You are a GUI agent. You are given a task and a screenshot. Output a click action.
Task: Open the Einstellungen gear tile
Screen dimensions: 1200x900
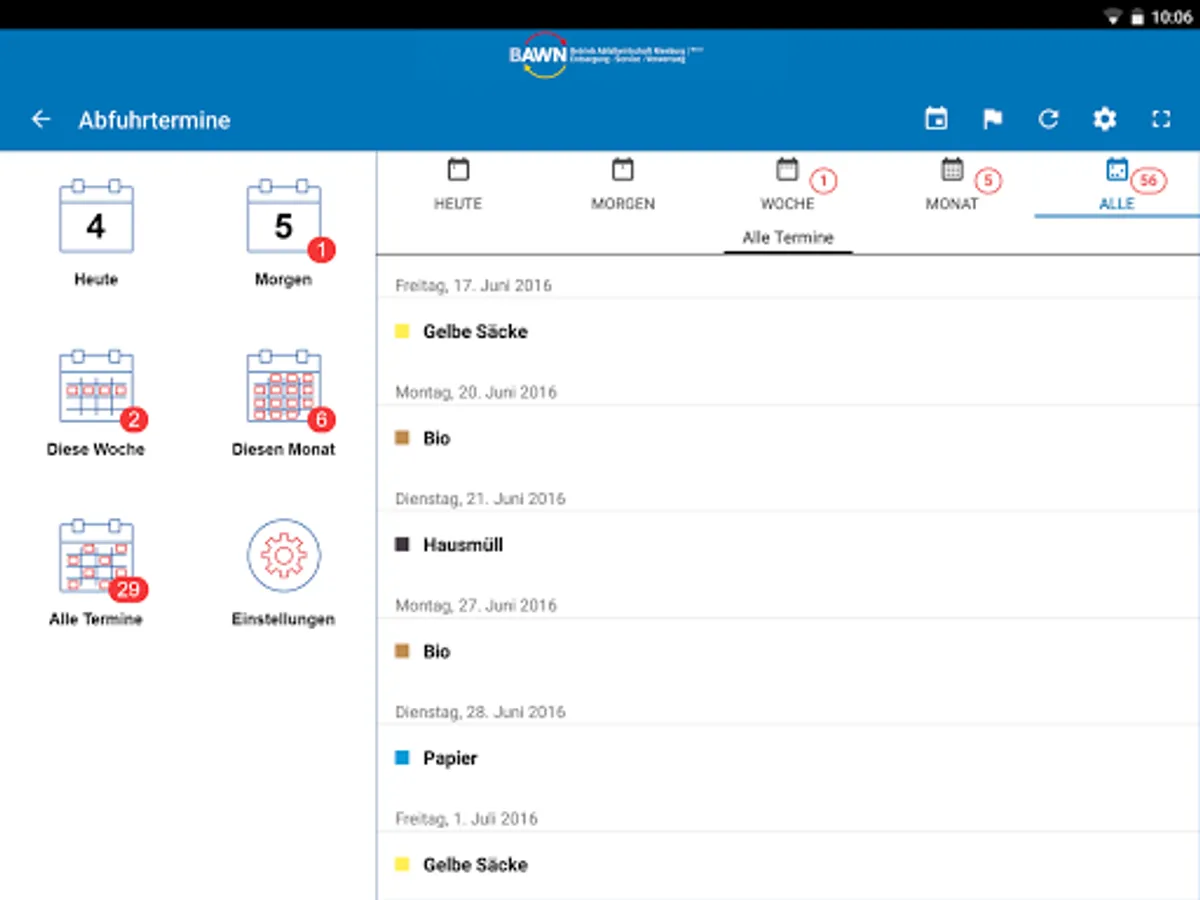(x=284, y=573)
